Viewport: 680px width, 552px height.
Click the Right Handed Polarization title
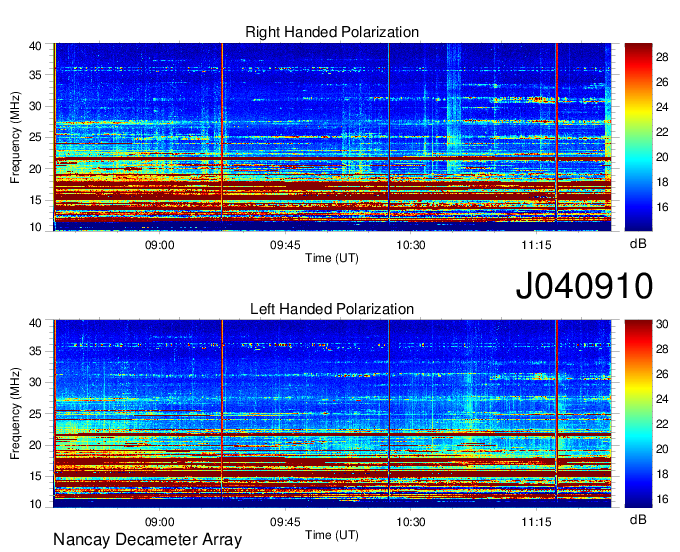[332, 32]
